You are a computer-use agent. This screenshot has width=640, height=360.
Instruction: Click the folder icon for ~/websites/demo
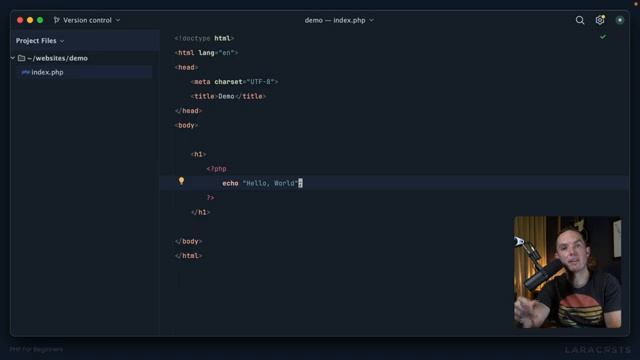(x=22, y=58)
